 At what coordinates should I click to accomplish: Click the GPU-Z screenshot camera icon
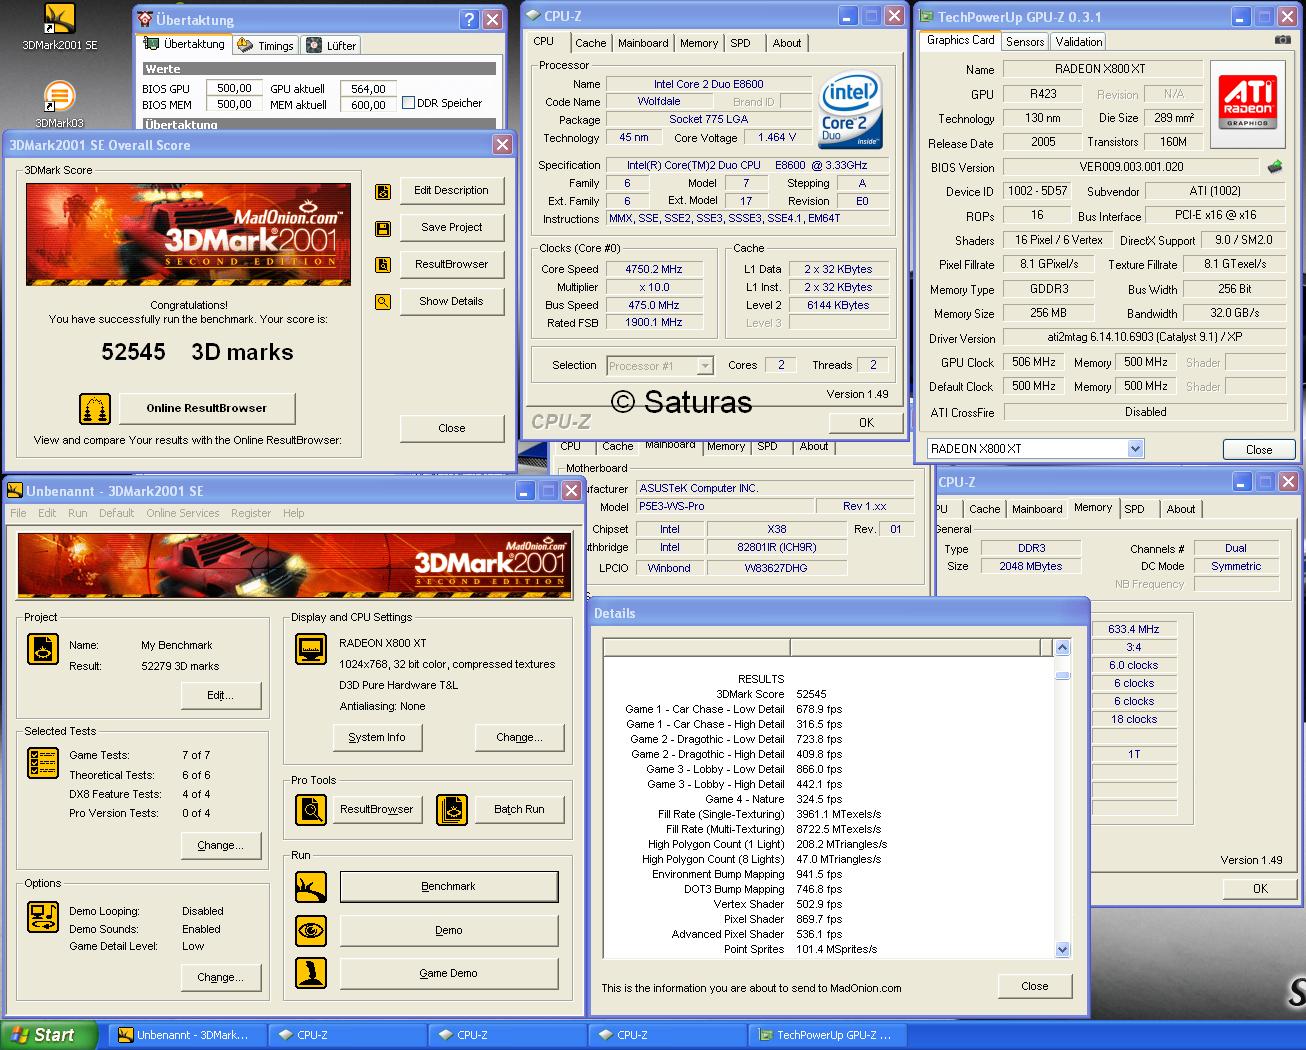click(1282, 40)
